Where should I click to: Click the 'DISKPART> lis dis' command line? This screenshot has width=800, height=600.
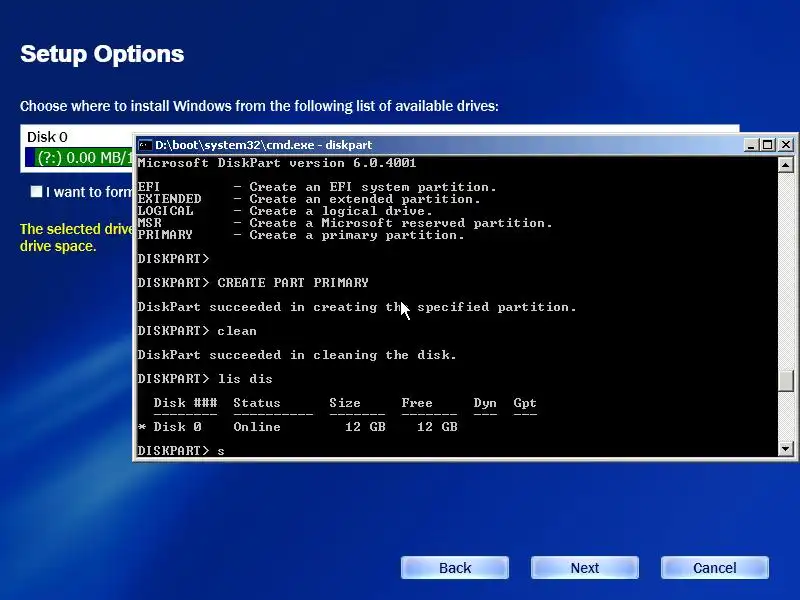click(x=205, y=379)
